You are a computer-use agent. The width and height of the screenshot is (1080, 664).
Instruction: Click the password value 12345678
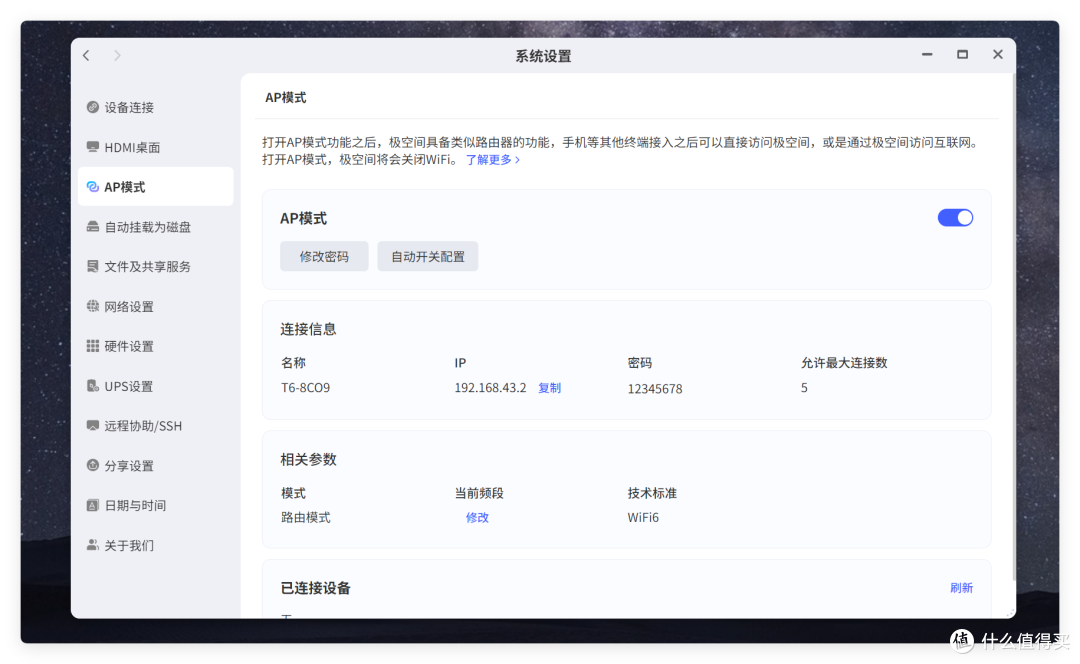pyautogui.click(x=655, y=388)
